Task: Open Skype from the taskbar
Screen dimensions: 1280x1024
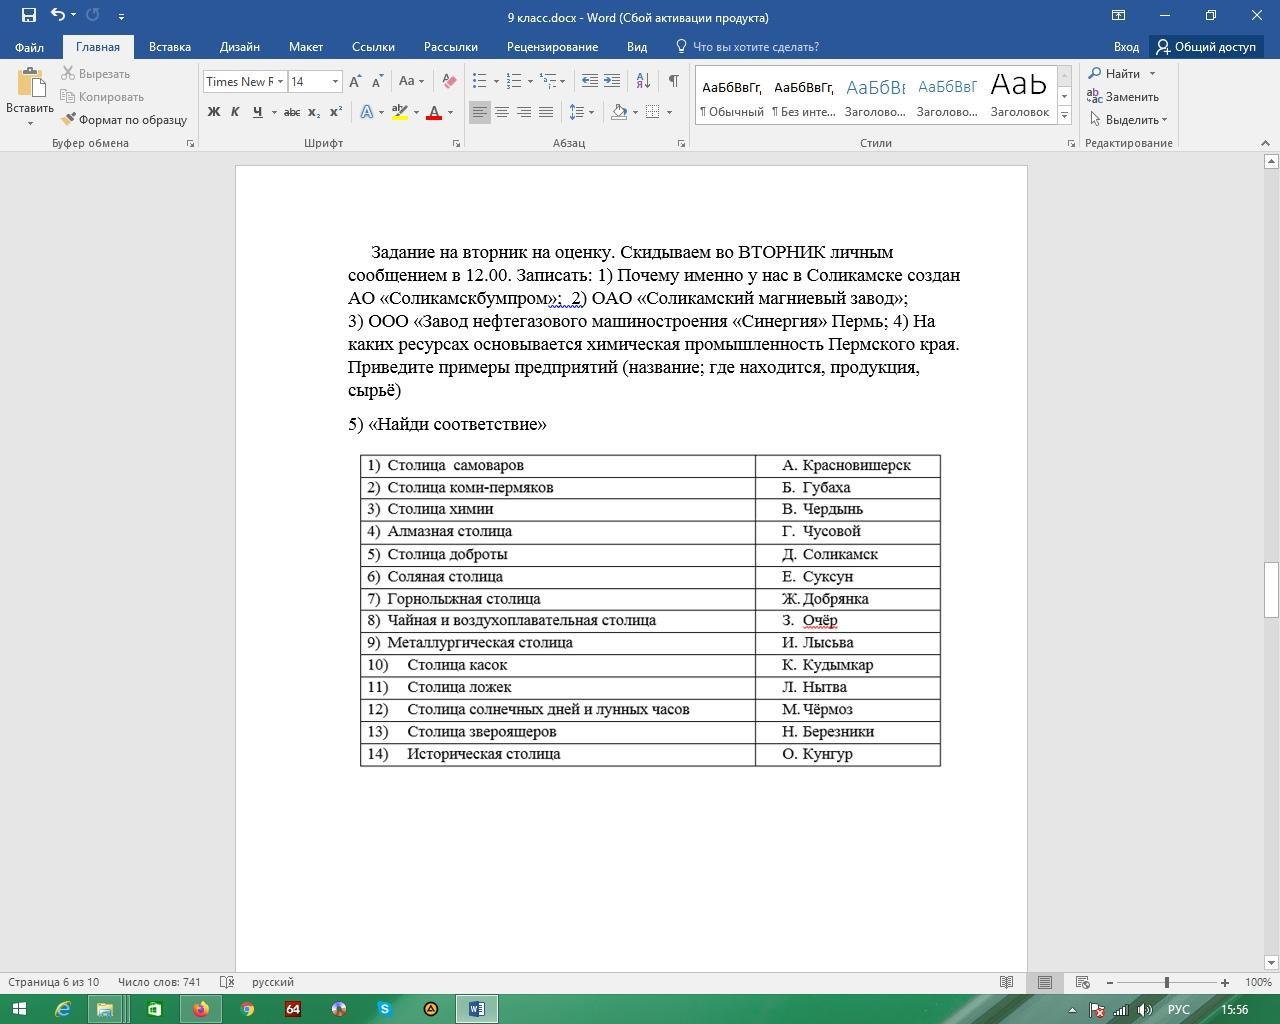Action: (385, 1009)
